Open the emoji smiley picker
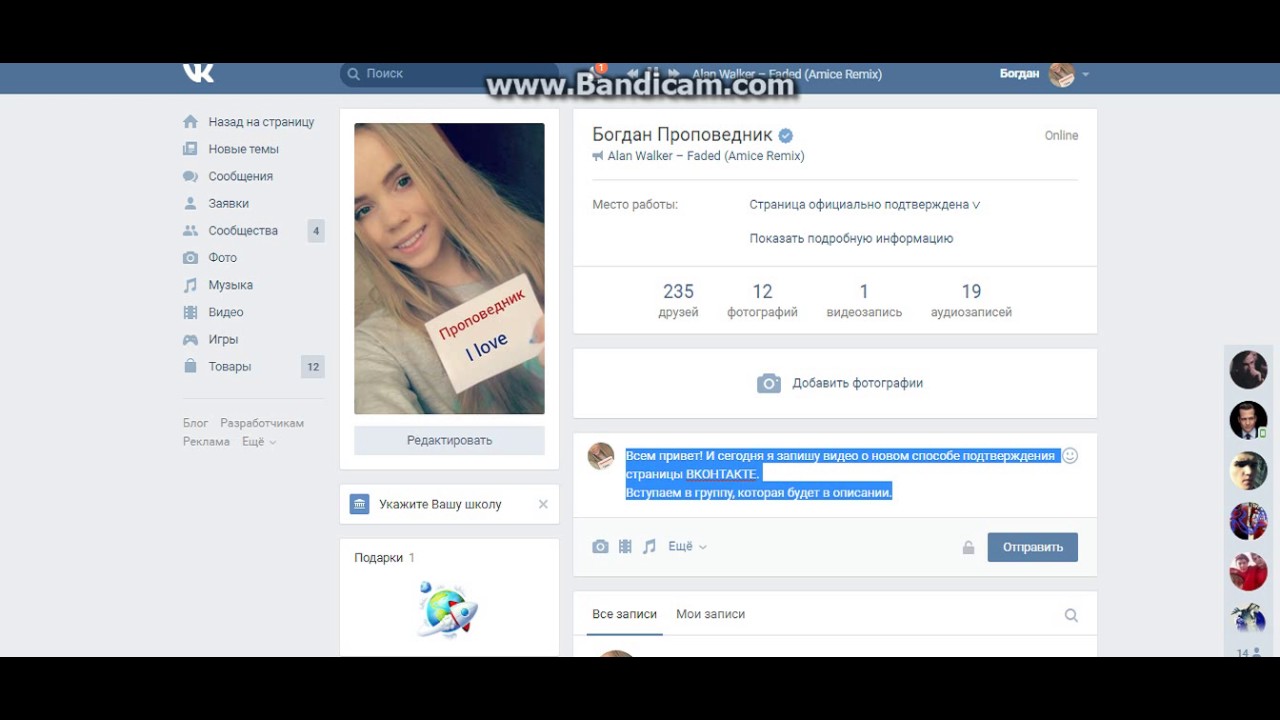Image resolution: width=1280 pixels, height=720 pixels. pos(1069,456)
